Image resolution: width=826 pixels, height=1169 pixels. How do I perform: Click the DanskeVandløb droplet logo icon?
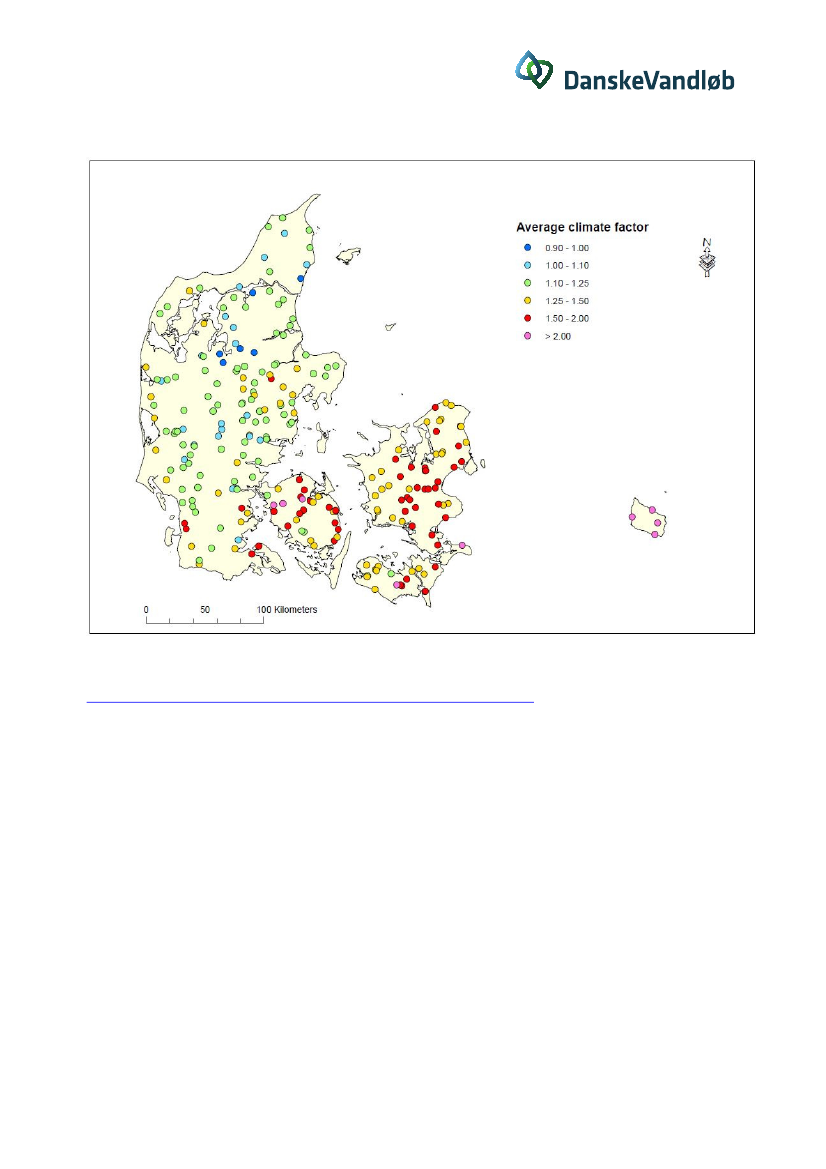[x=535, y=70]
